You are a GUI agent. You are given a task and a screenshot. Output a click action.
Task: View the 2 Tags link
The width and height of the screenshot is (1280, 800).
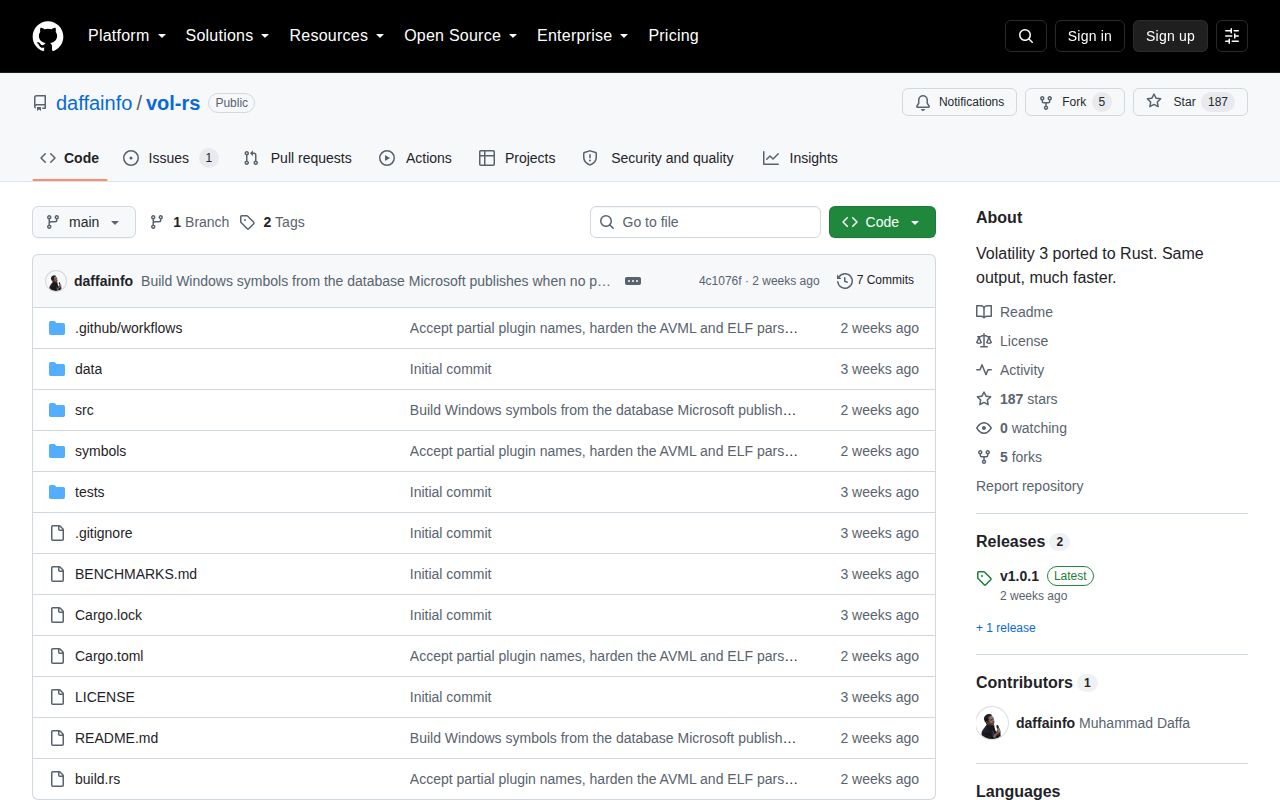273,222
